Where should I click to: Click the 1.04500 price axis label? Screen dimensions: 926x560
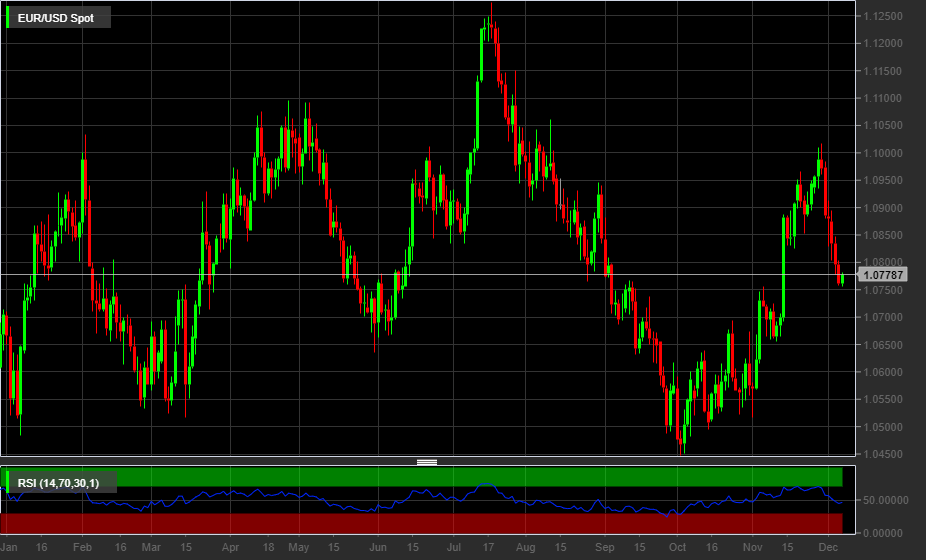pyautogui.click(x=883, y=454)
